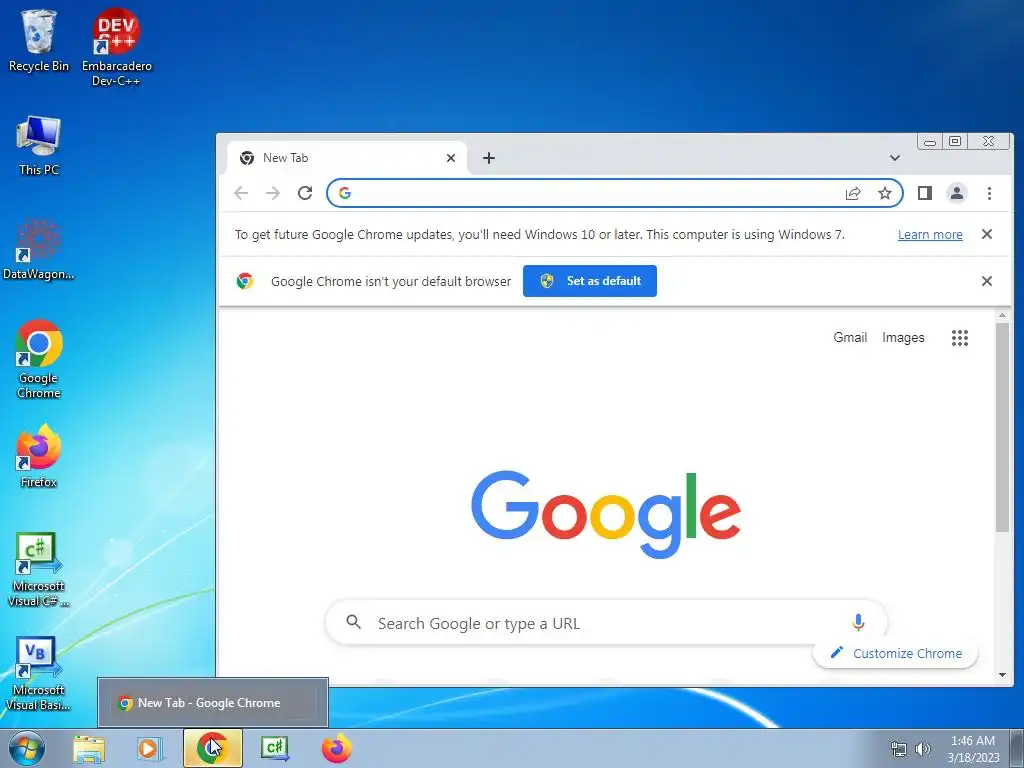Click the scrollbar down arrow
Screen dimensions: 1024x768
[1002, 675]
